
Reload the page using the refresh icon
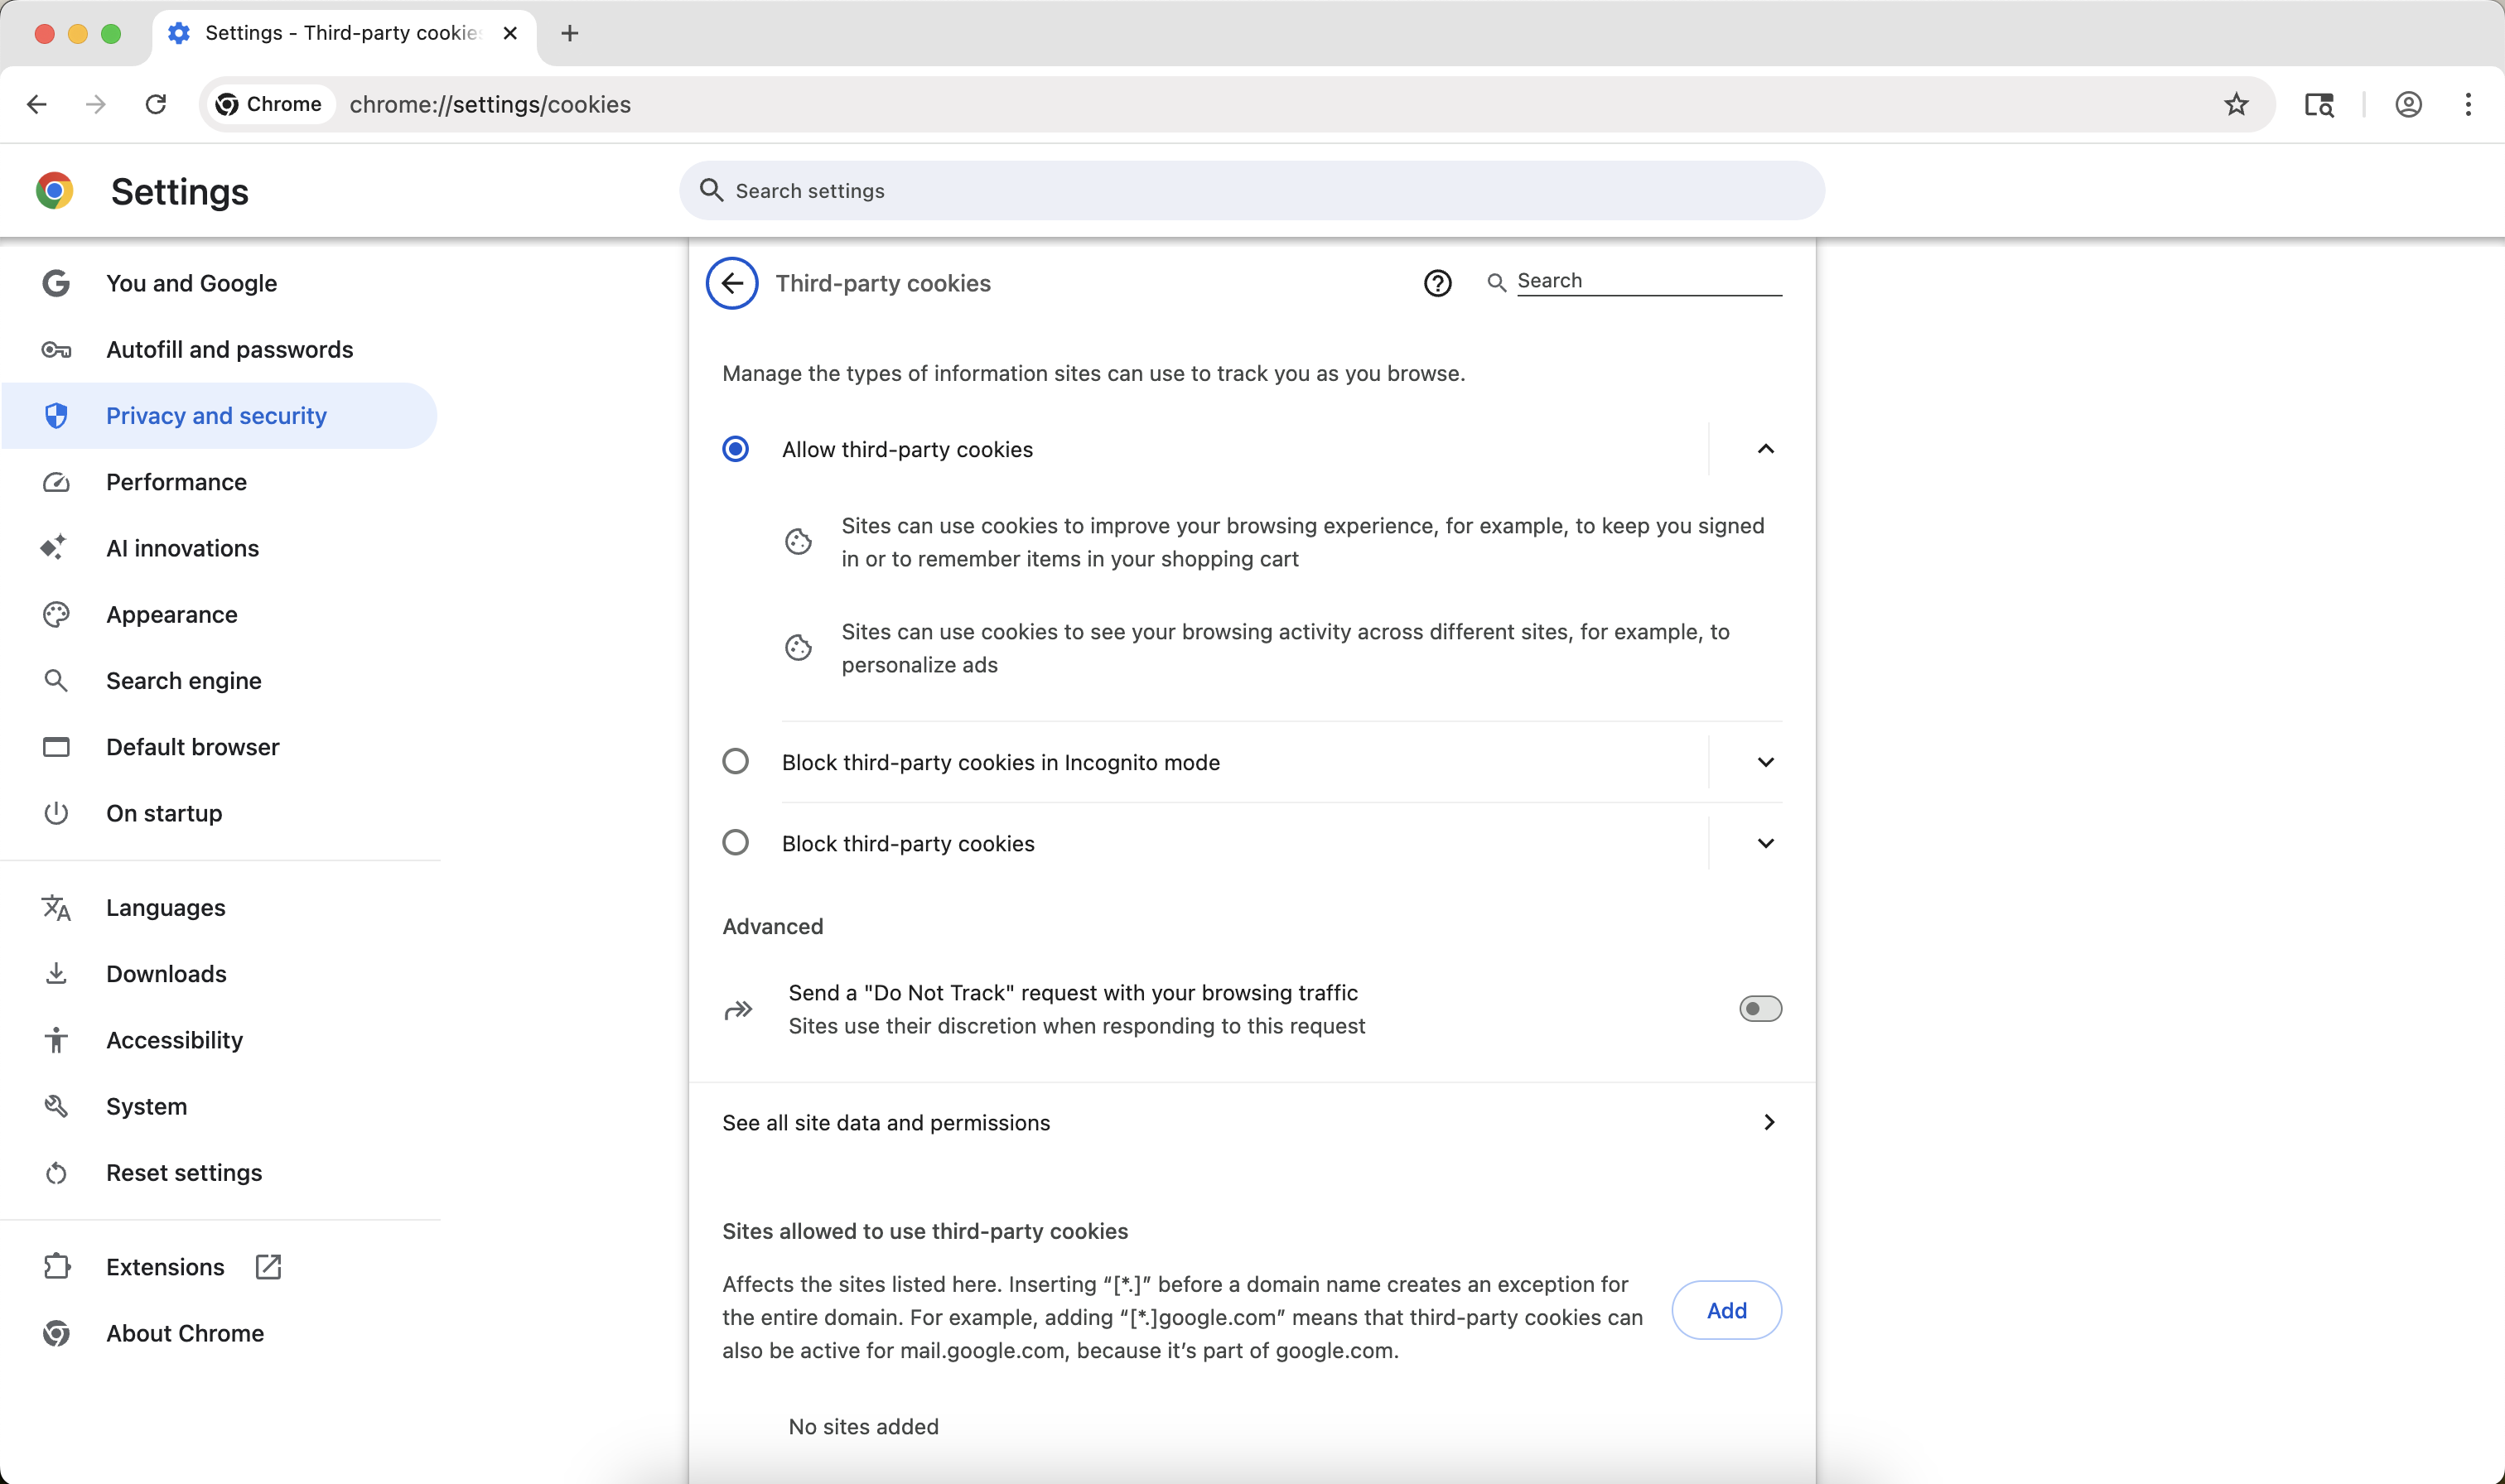[155, 104]
